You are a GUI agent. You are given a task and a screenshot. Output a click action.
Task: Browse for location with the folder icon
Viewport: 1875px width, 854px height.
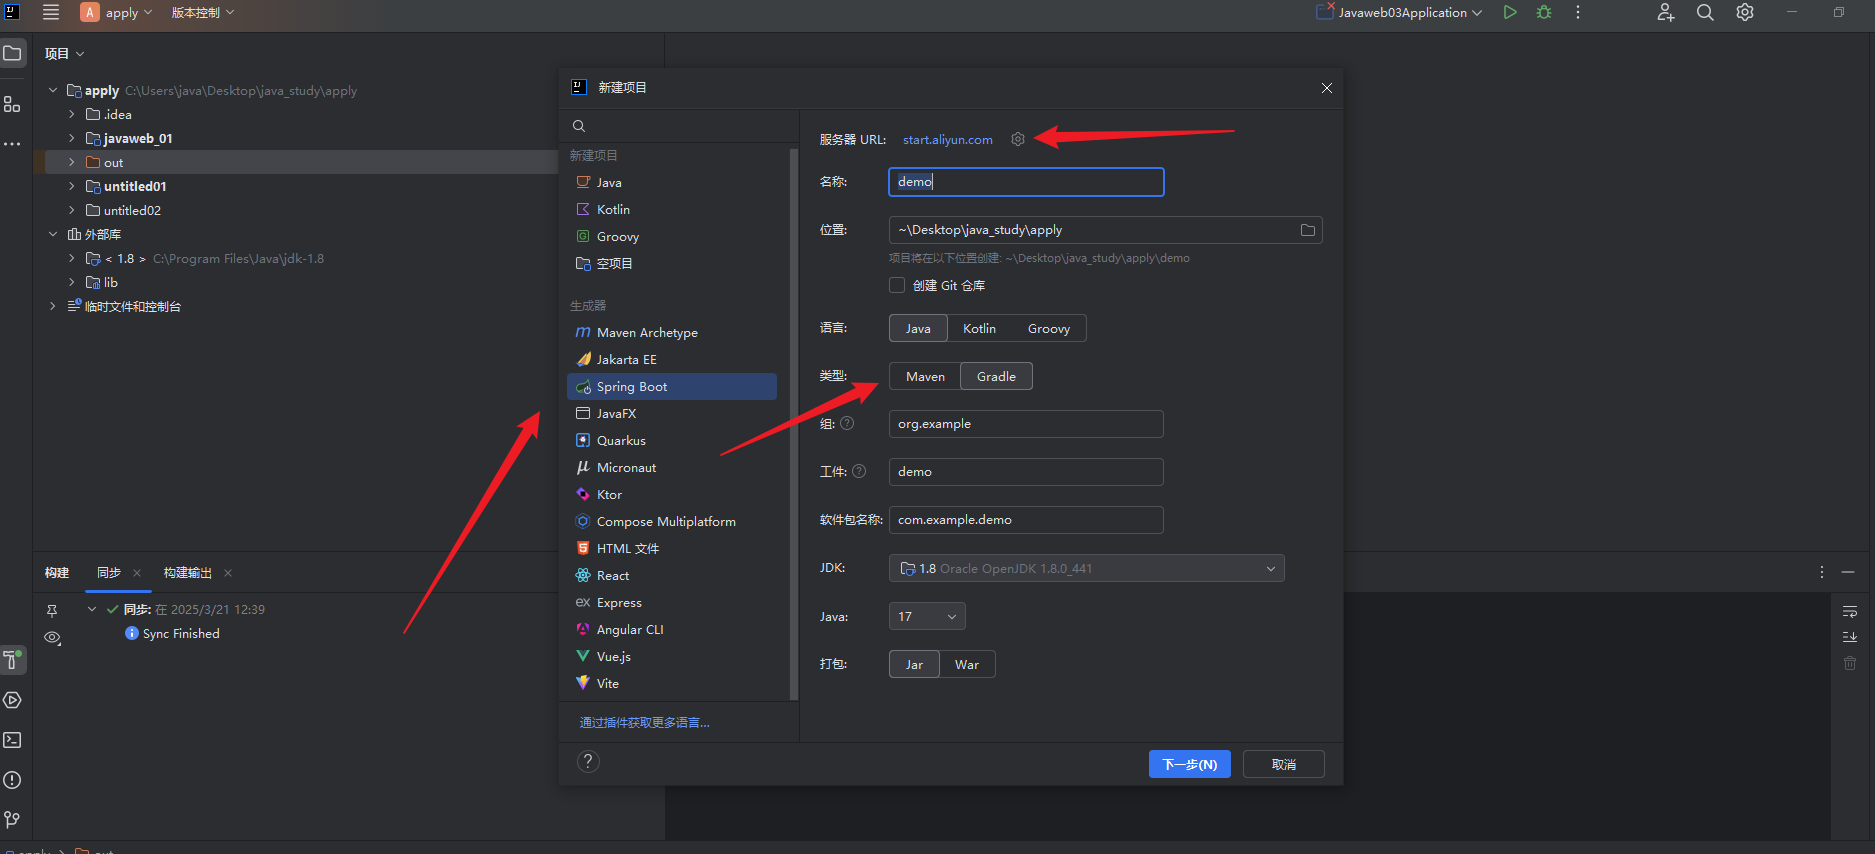[1307, 230]
